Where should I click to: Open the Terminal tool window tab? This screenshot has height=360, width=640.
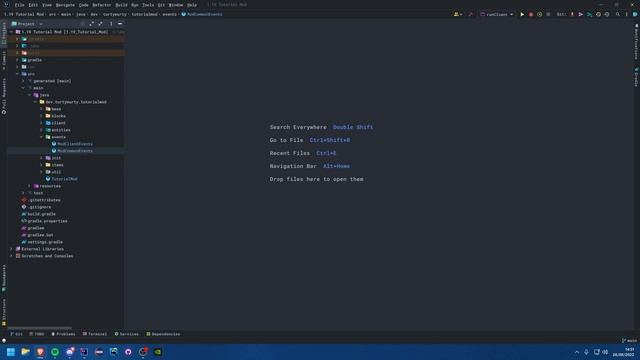point(95,334)
